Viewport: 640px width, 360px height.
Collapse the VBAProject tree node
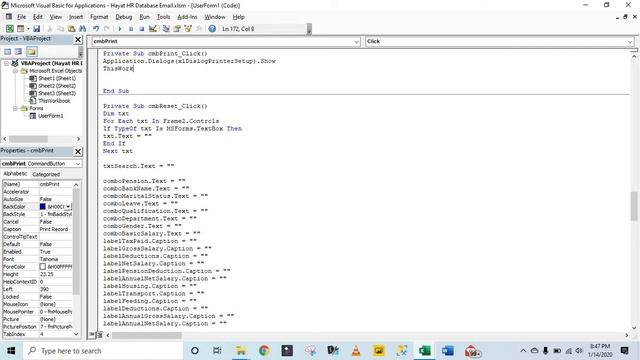(6, 63)
